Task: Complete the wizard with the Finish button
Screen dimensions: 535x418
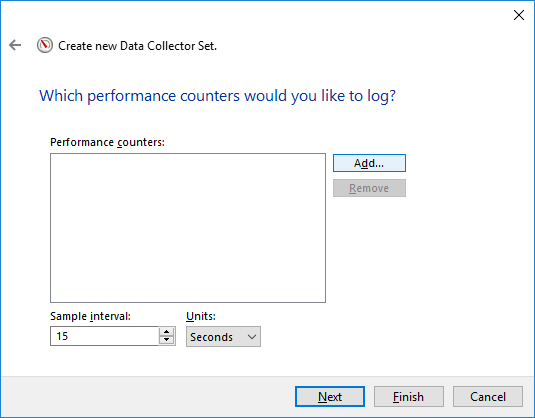Action: (409, 397)
